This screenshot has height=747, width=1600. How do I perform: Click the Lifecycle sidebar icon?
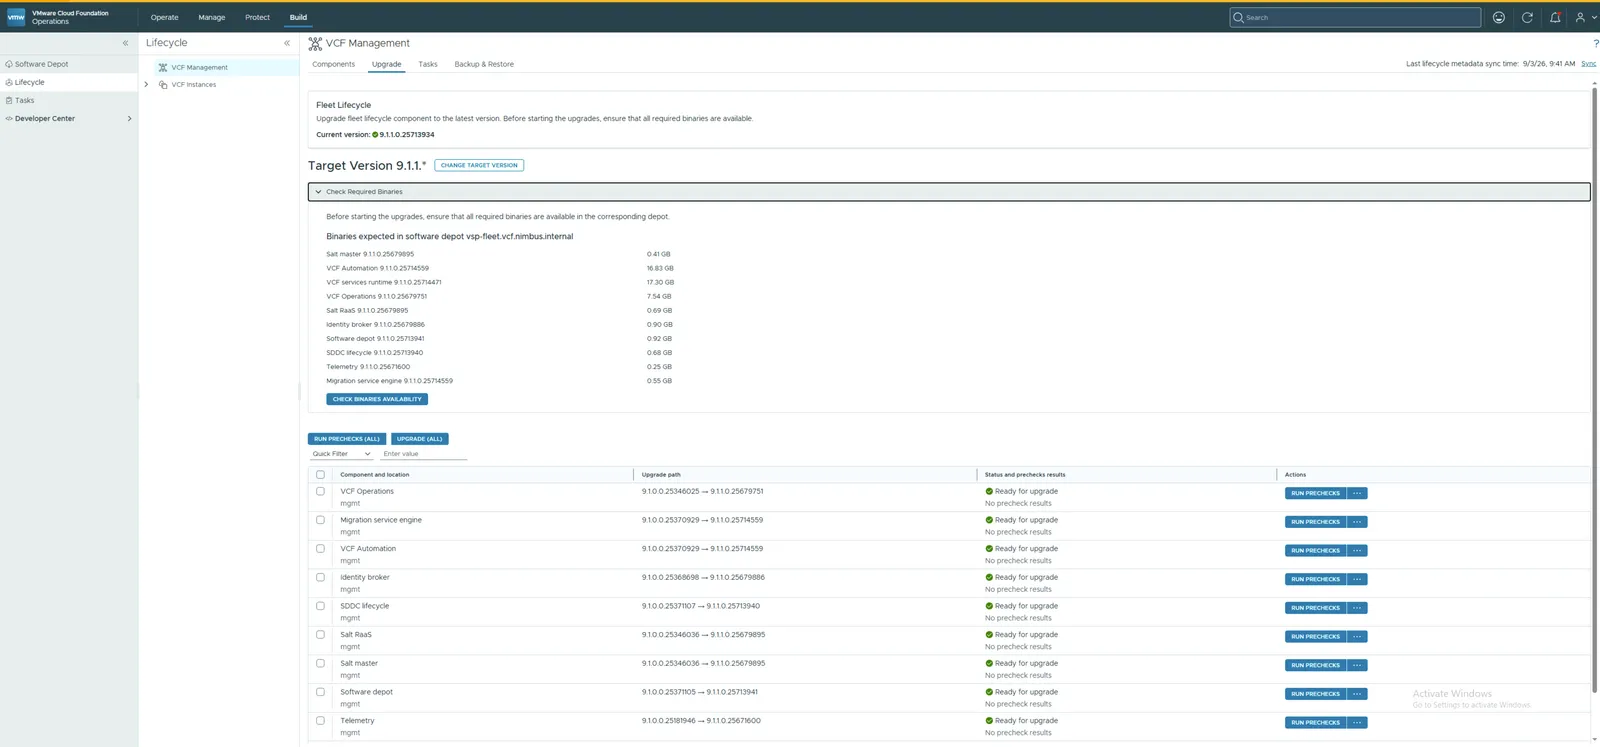[x=9, y=82]
